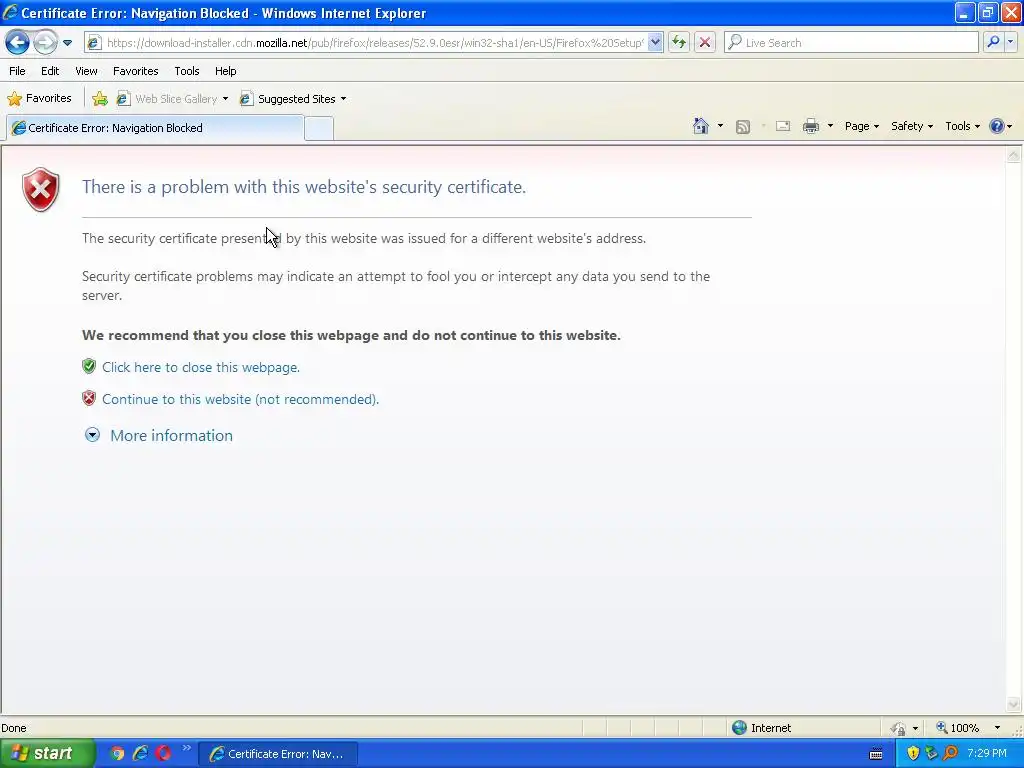The width and height of the screenshot is (1024, 768).
Task: Click the on-screen keyboard tray icon
Action: tap(876, 754)
